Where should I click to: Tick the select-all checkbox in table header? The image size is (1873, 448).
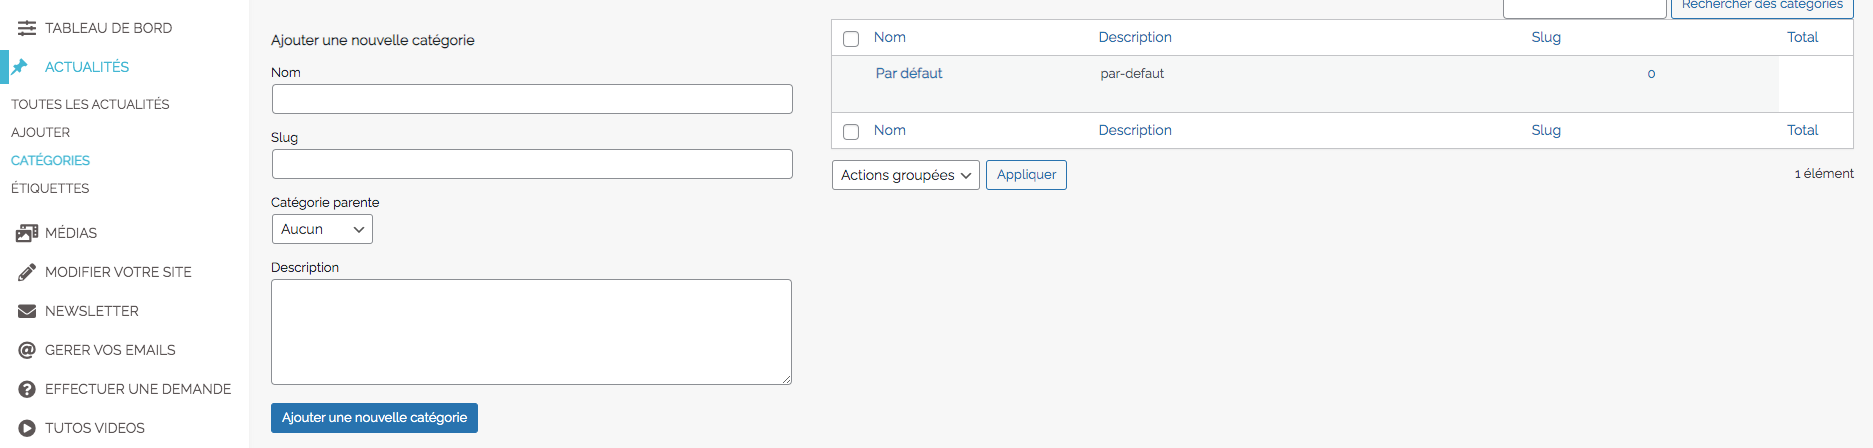coord(851,39)
